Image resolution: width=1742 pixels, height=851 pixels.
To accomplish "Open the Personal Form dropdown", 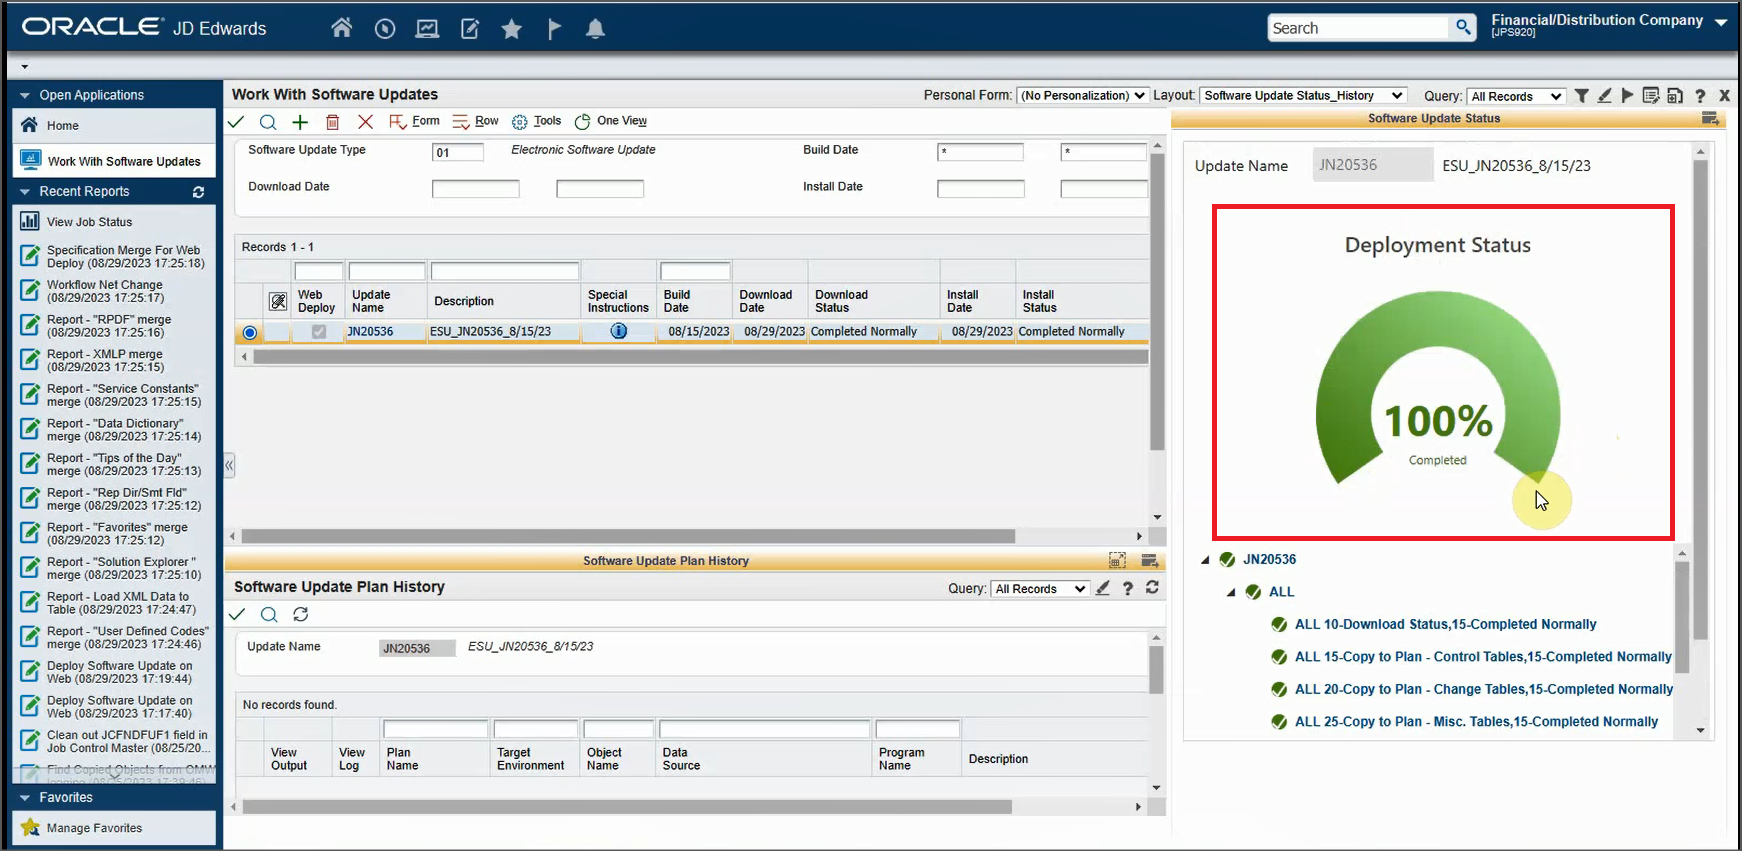I will [1083, 96].
